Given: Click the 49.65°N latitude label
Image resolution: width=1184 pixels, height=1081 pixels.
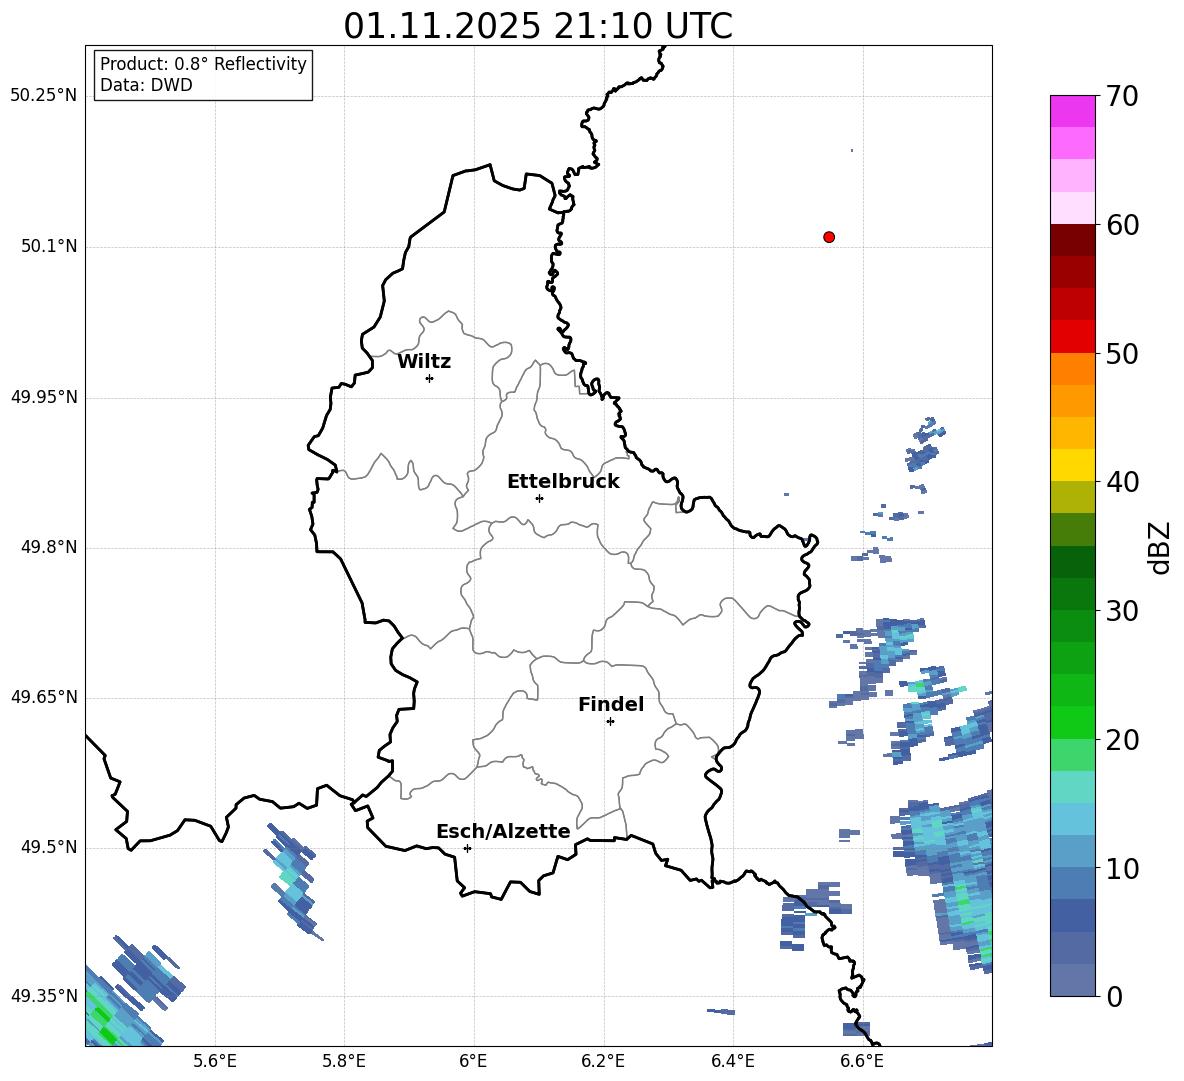Looking at the screenshot, I should (x=44, y=696).
